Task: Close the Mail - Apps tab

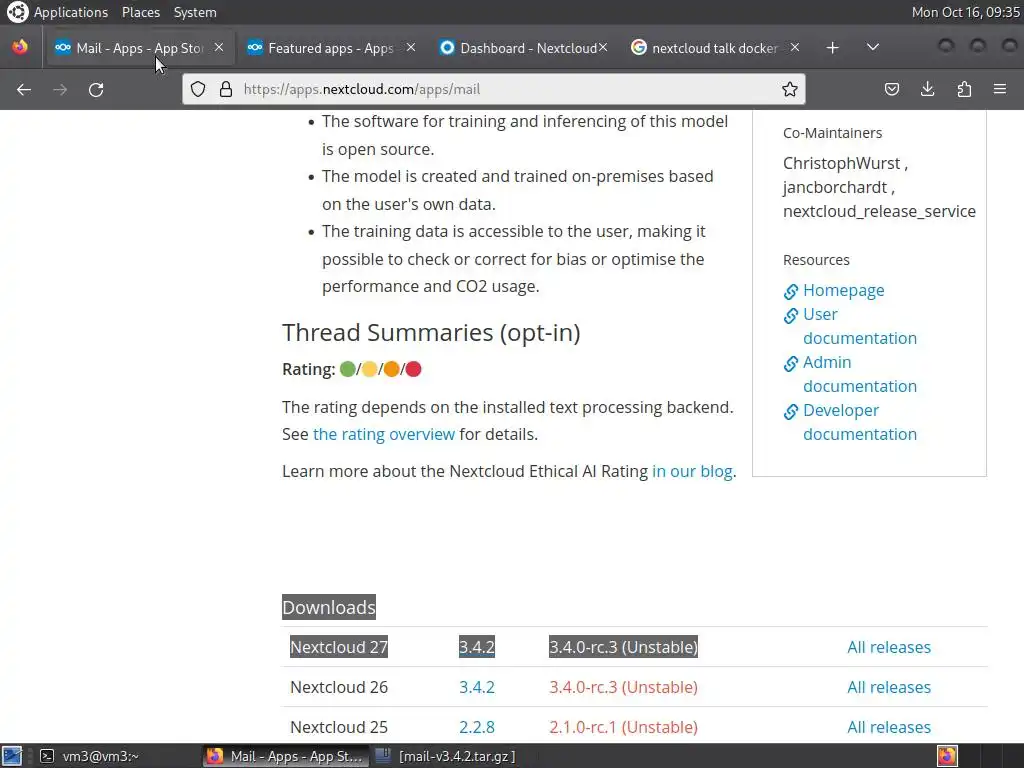Action: click(x=219, y=47)
